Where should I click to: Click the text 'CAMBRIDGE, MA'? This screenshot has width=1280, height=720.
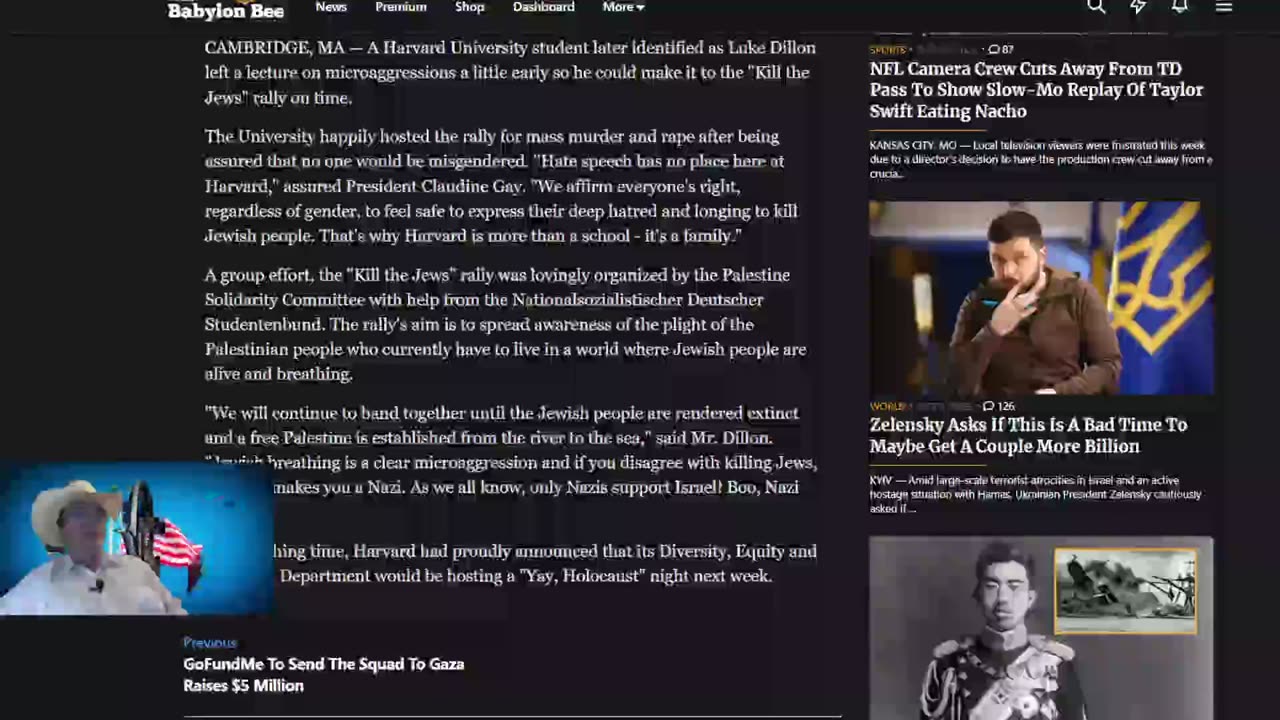pos(274,48)
